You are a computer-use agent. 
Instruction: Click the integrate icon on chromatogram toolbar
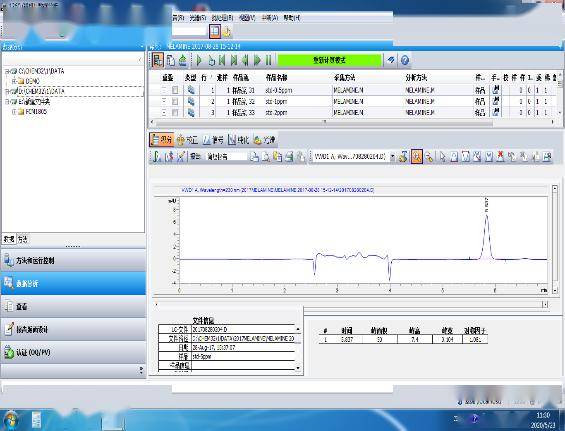coord(156,156)
